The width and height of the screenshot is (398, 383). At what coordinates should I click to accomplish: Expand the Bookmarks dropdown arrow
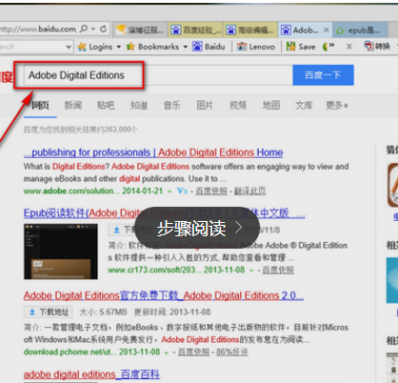pyautogui.click(x=185, y=47)
